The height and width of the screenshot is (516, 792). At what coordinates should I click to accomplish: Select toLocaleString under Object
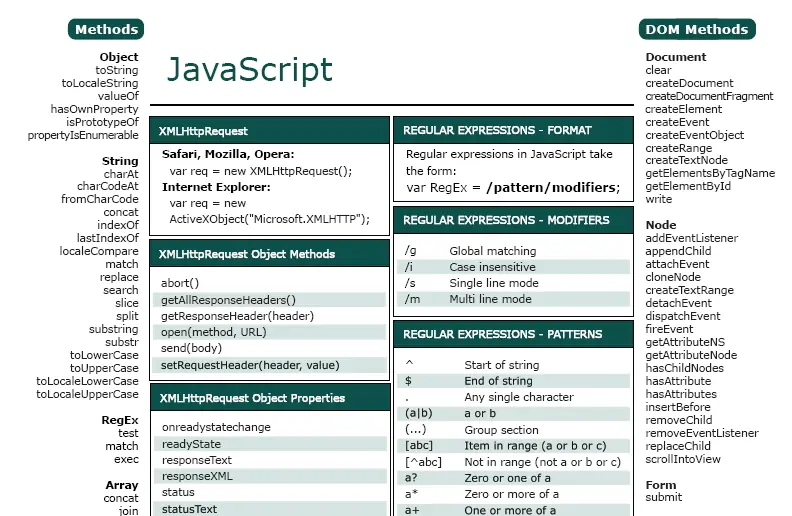[100, 83]
